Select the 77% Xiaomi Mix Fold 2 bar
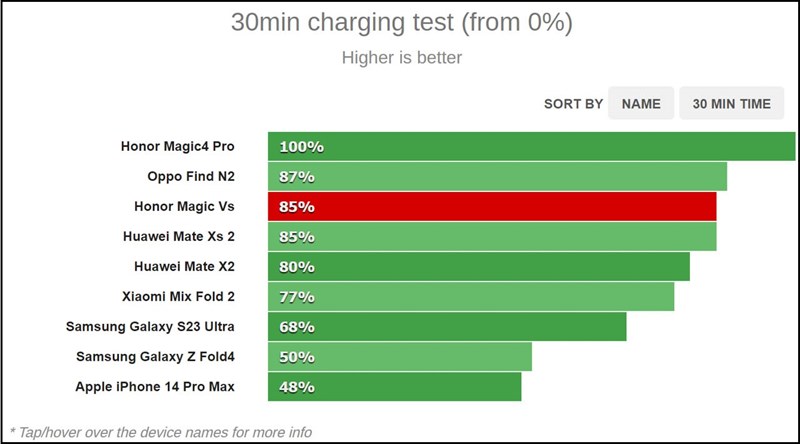This screenshot has width=800, height=444. click(x=471, y=297)
